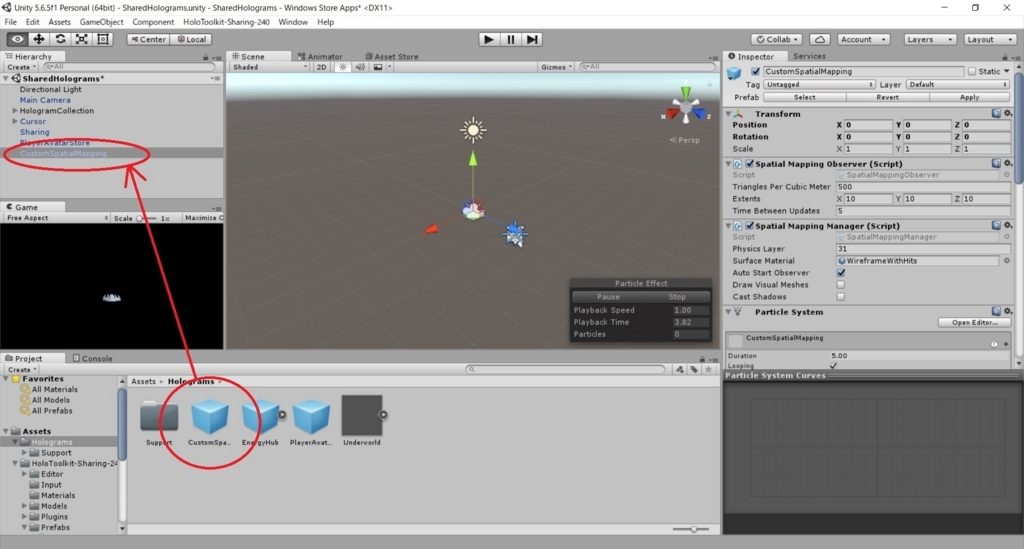The width and height of the screenshot is (1024, 549).
Task: Enable Cast Shadows checkbox
Action: (841, 296)
